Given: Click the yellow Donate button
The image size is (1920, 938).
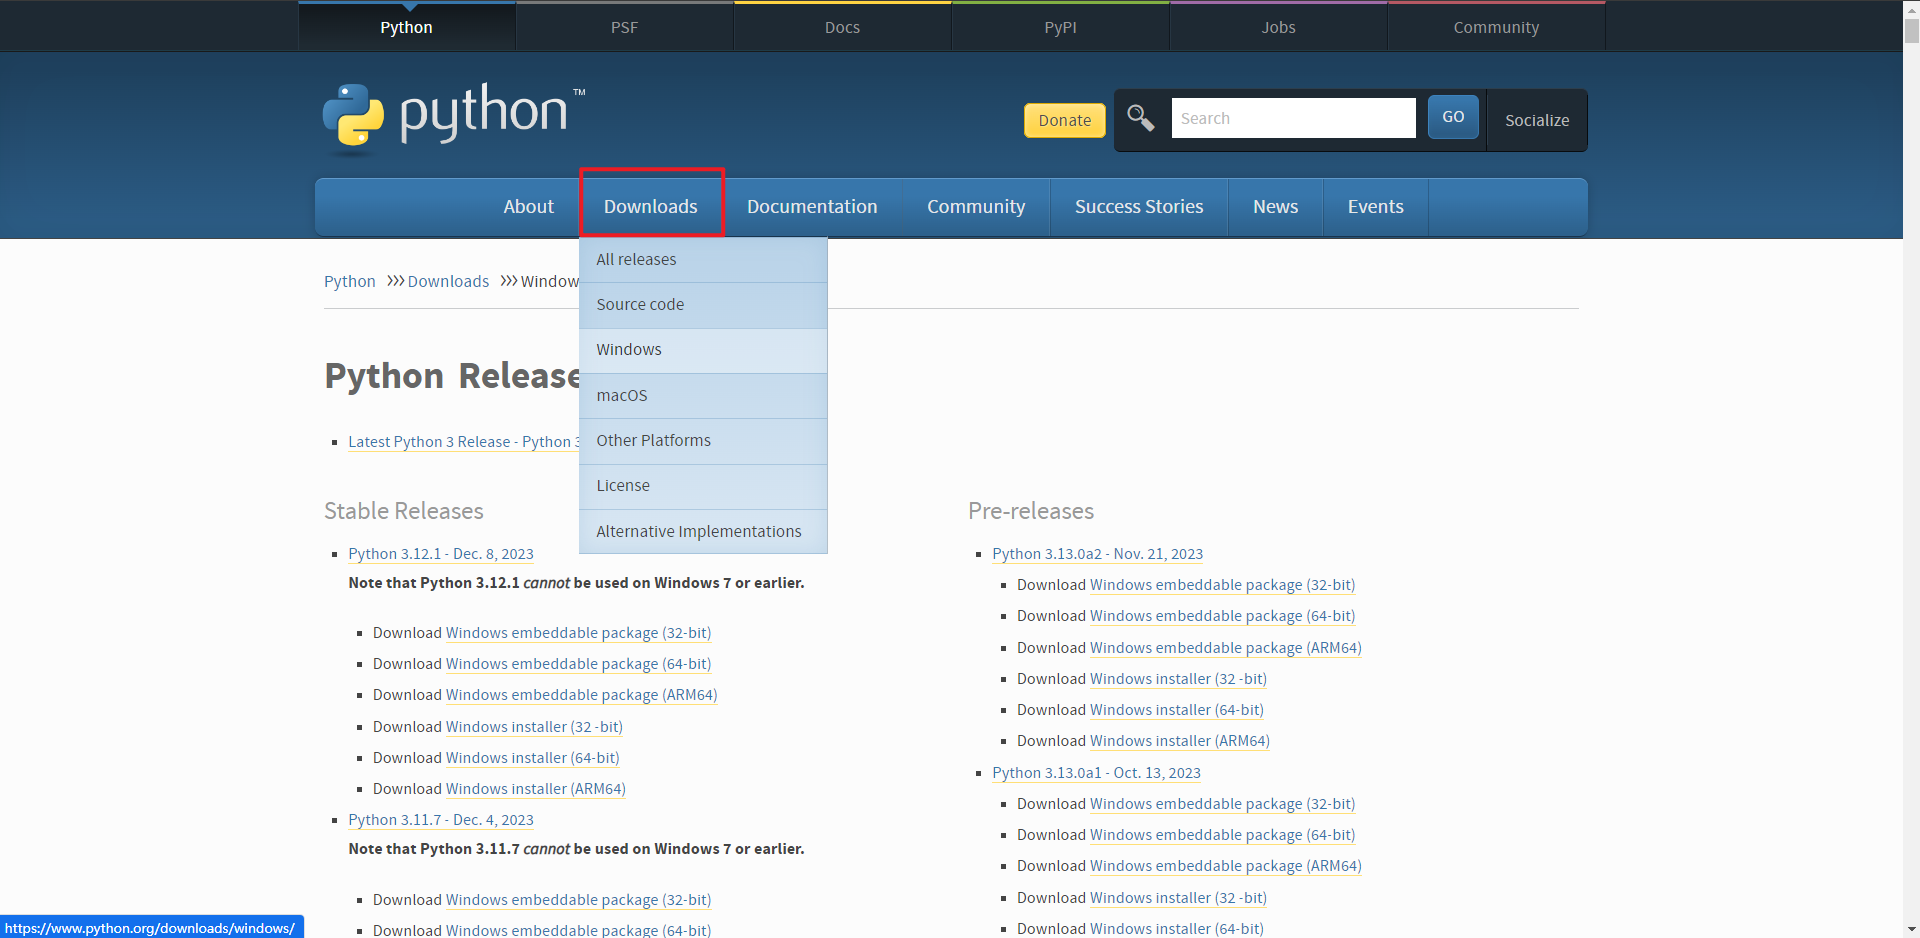Looking at the screenshot, I should tap(1065, 120).
